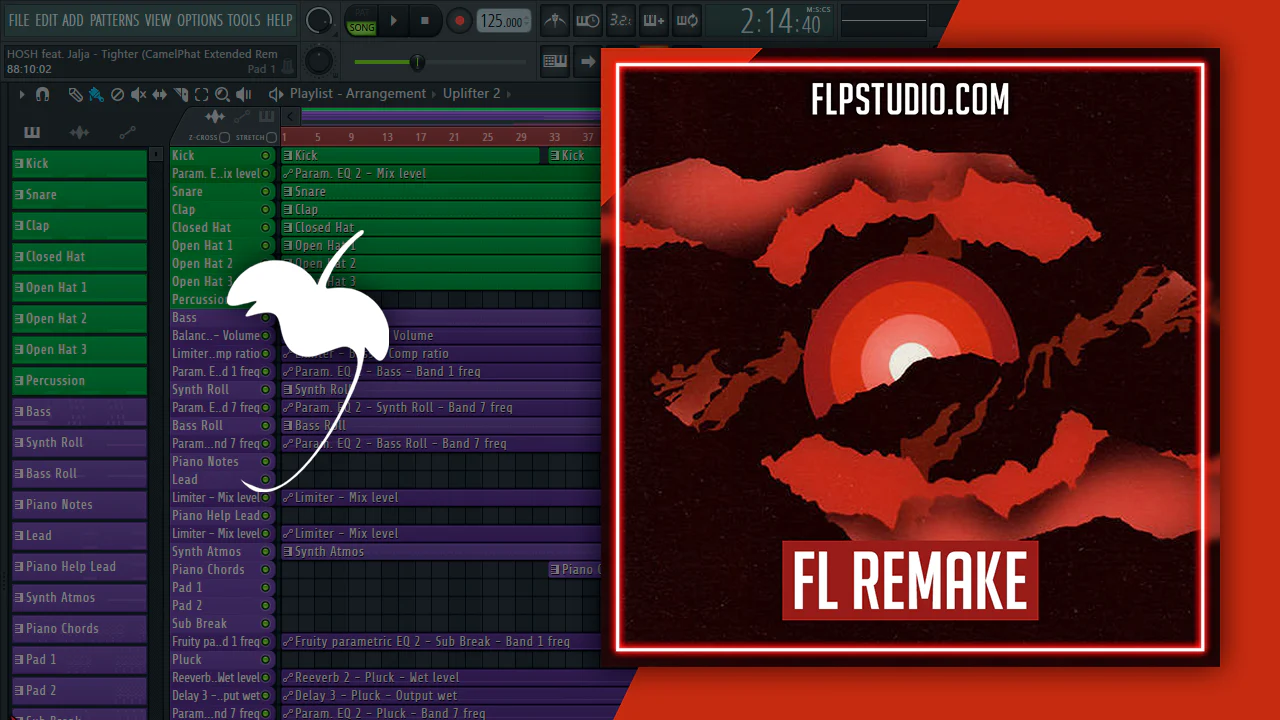Open the playlist options menu arrow
Viewport: 1280px width, 720px height.
[x=22, y=94]
